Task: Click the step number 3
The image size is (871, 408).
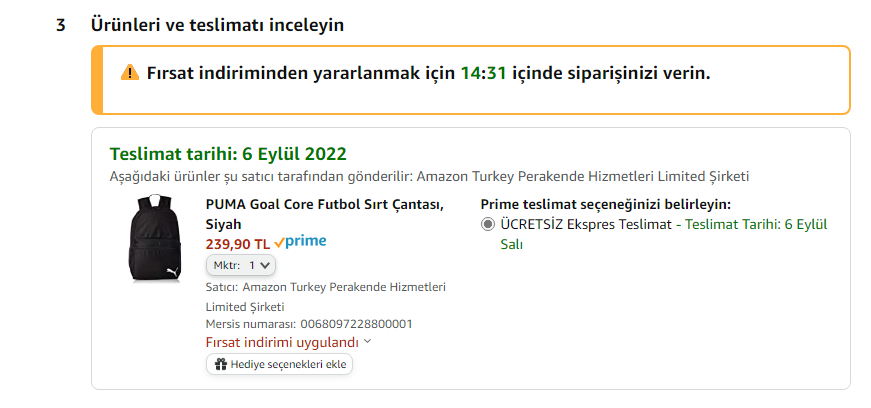Action: (61, 24)
